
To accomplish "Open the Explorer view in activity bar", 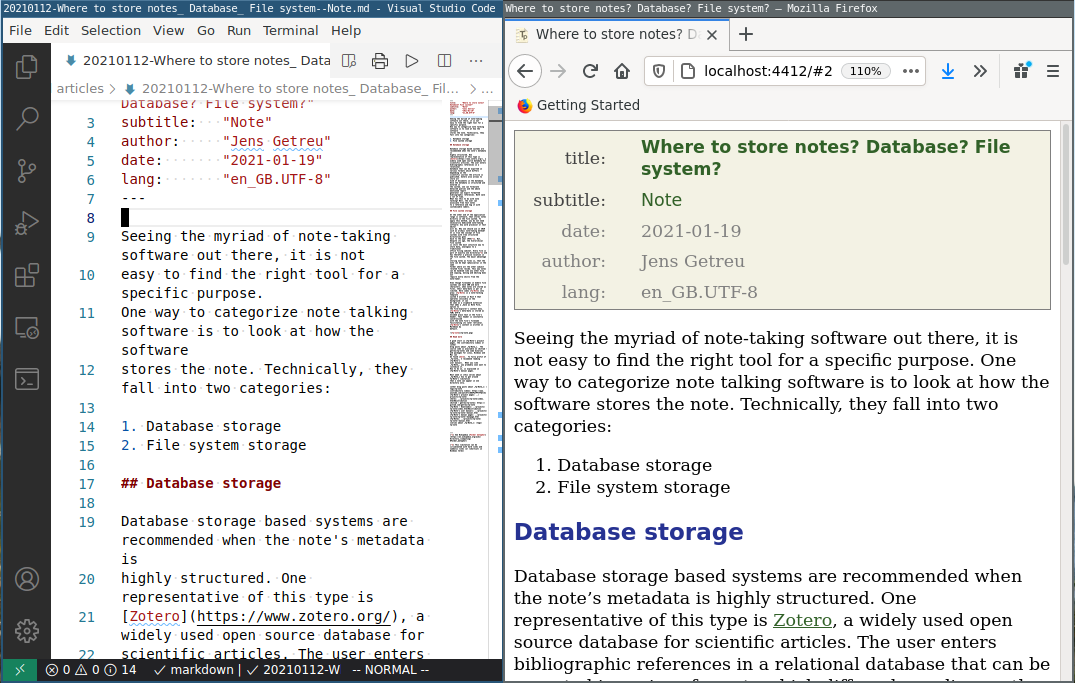I will (x=27, y=67).
